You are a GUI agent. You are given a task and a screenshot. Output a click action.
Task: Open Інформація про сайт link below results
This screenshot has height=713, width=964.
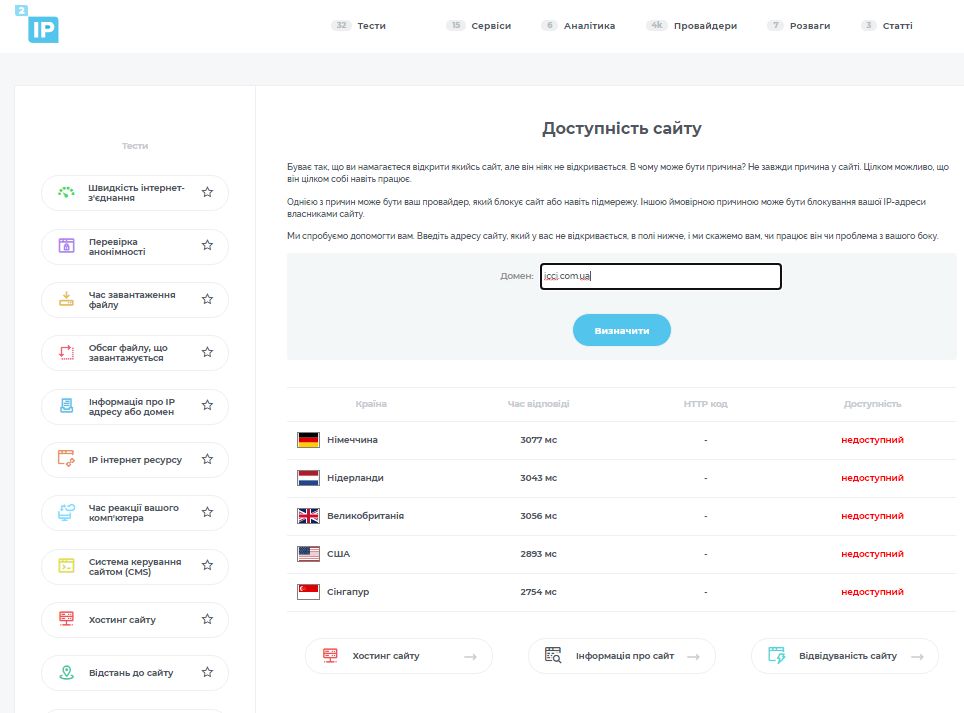click(622, 656)
